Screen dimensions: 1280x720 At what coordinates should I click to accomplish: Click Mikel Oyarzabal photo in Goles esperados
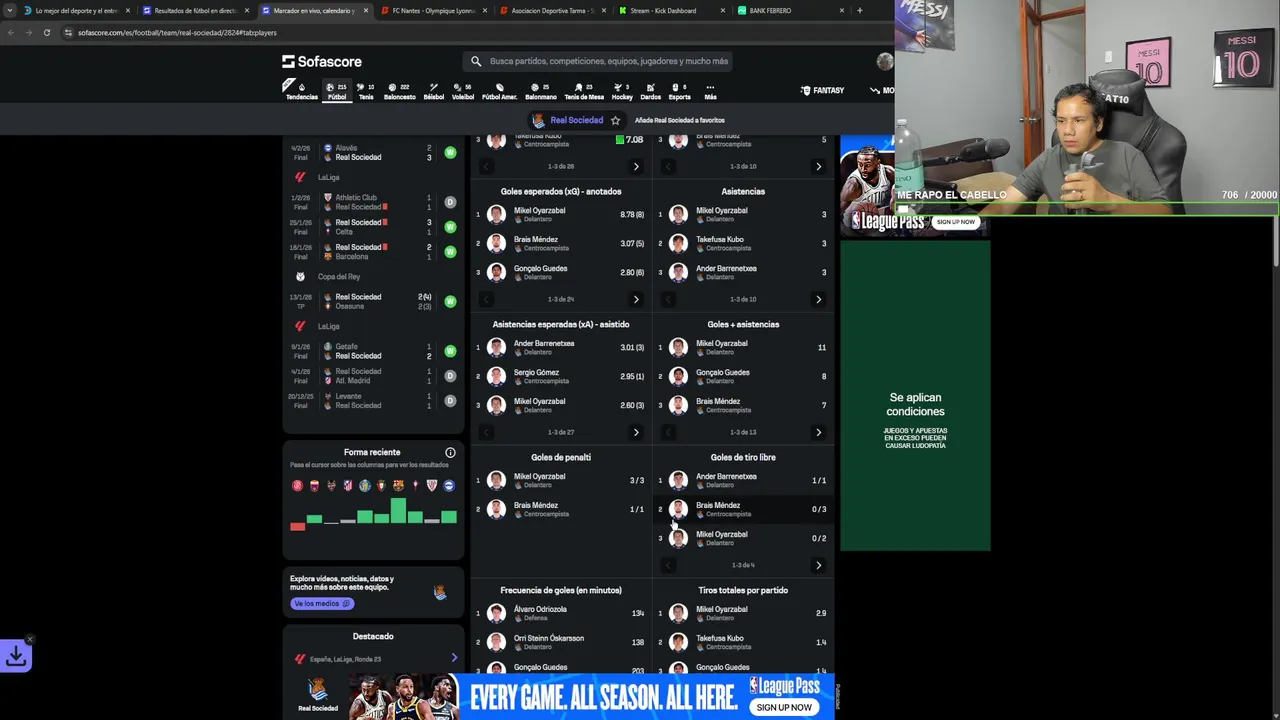click(496, 214)
